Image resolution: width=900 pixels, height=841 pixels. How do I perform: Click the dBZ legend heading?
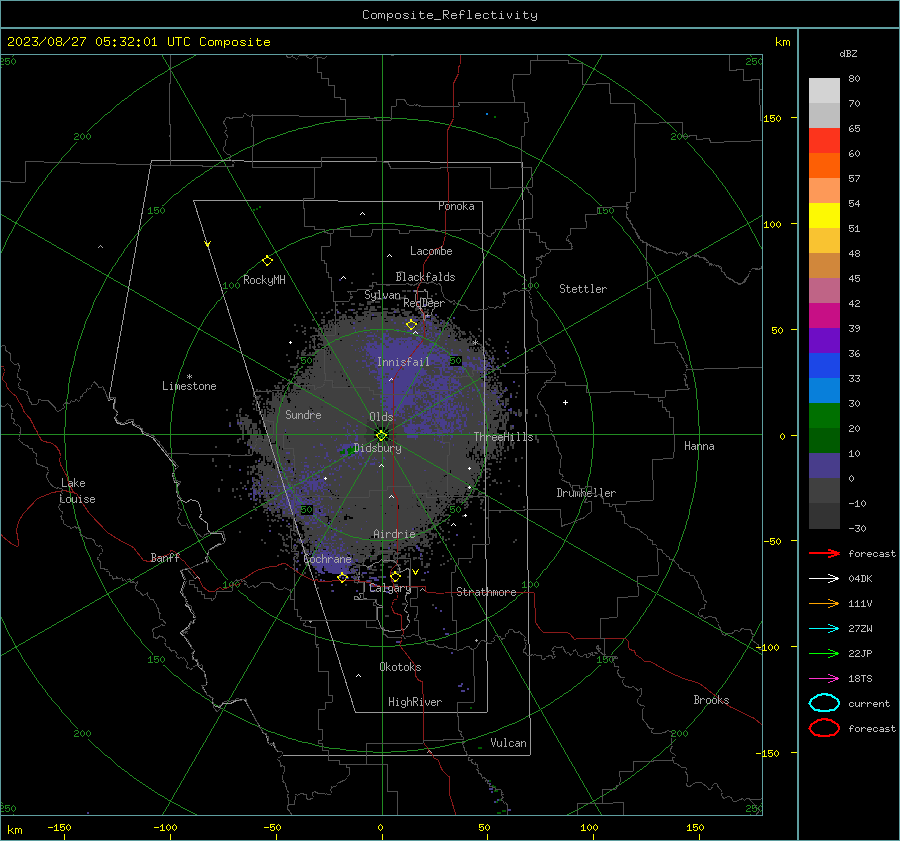tap(848, 53)
